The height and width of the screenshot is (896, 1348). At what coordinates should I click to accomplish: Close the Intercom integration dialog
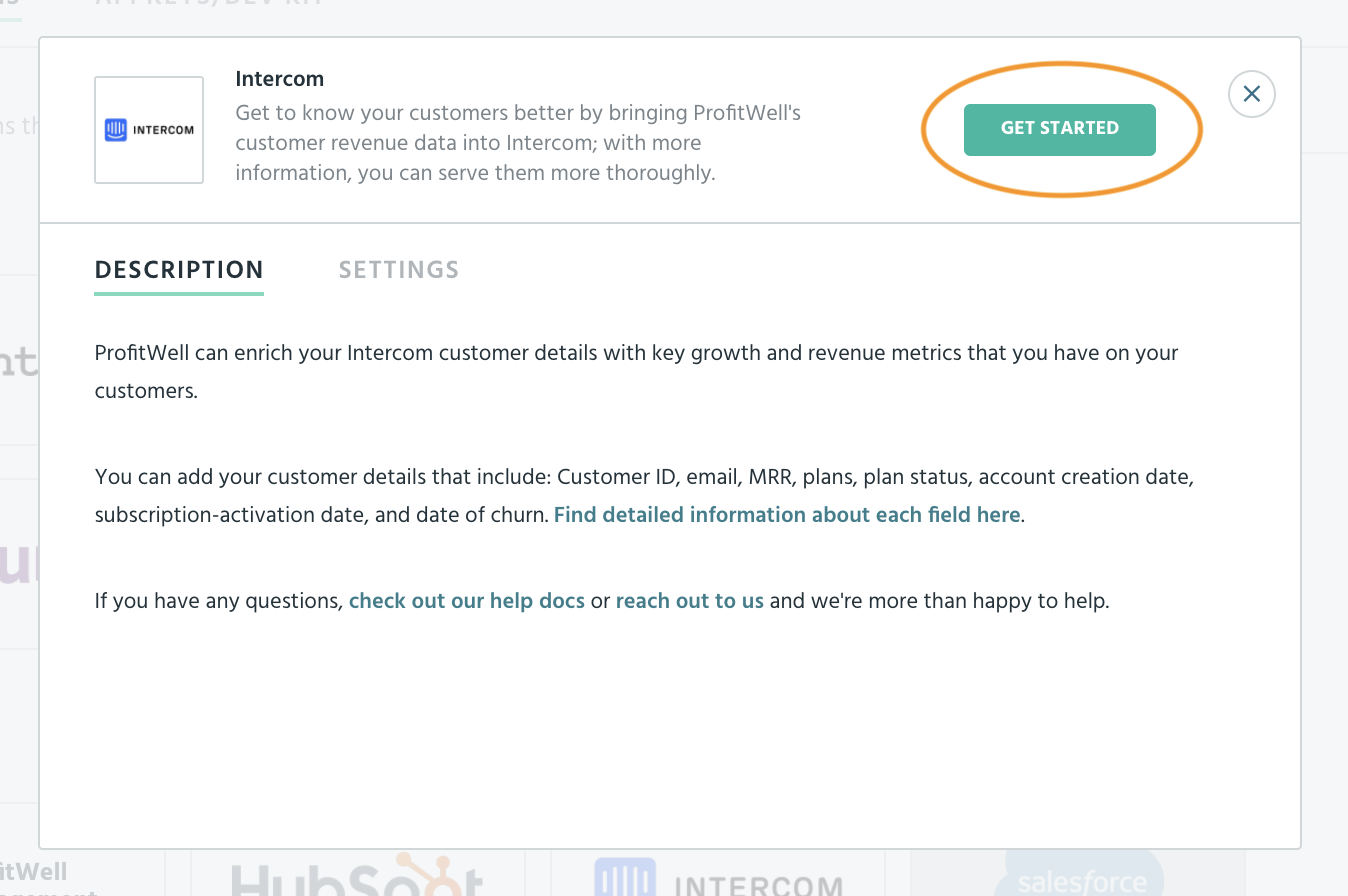tap(1251, 94)
